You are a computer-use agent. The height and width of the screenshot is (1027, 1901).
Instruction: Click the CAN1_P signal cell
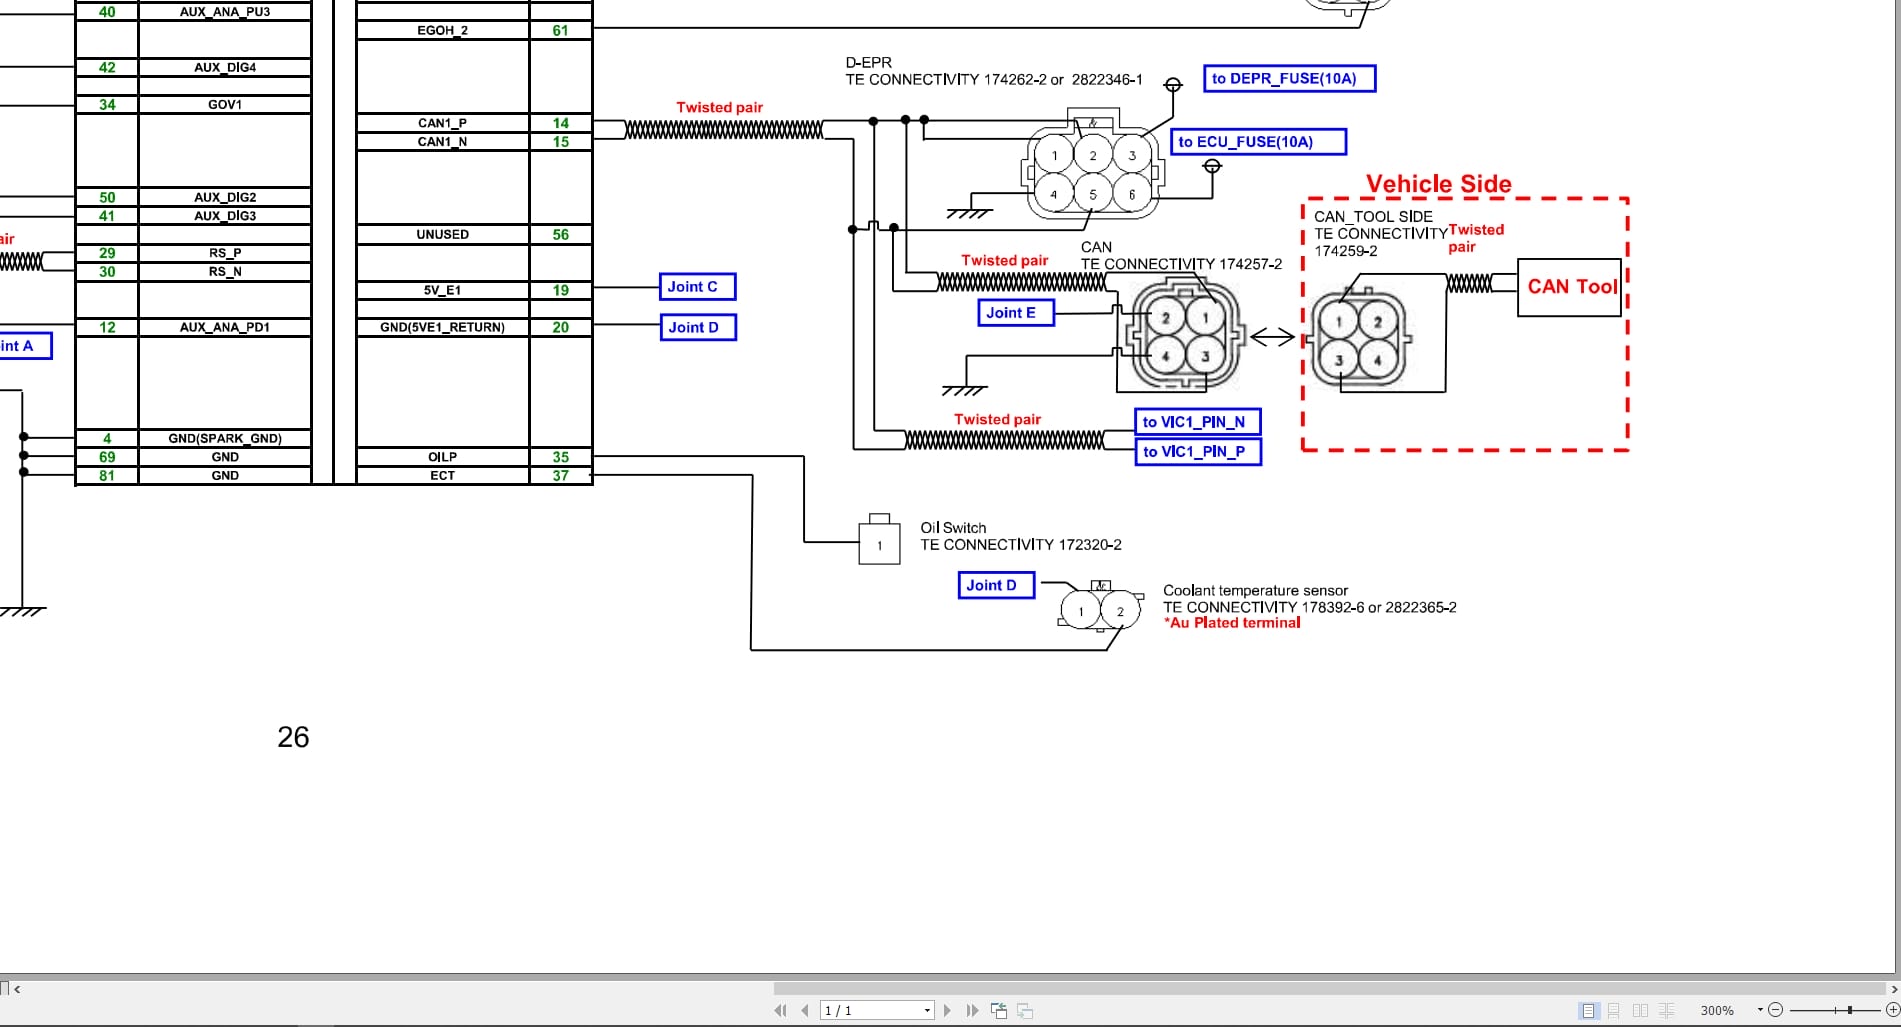tap(442, 123)
